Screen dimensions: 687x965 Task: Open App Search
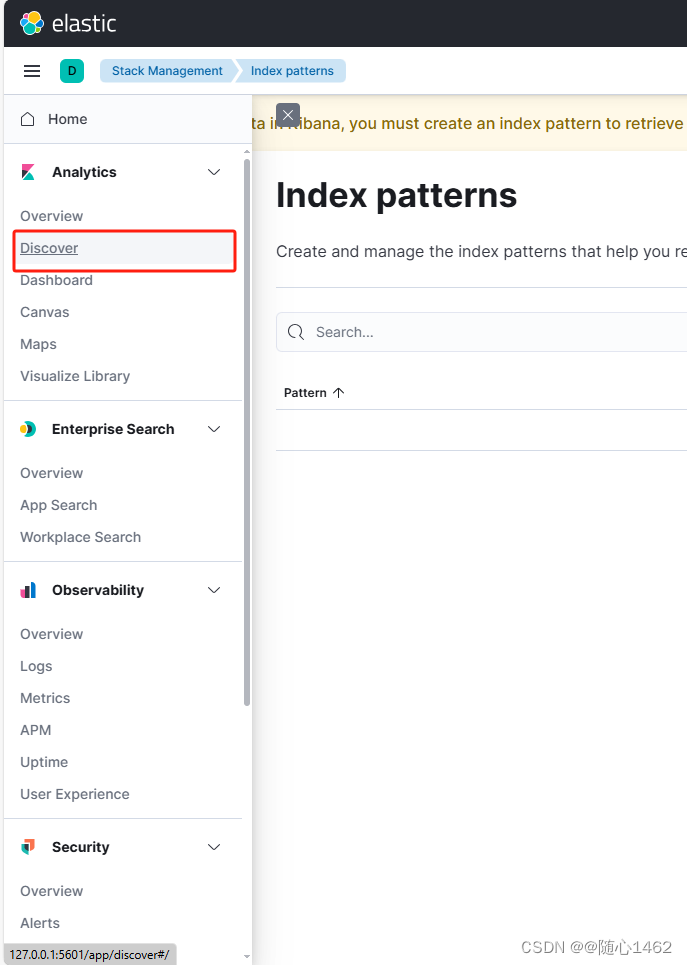pyautogui.click(x=59, y=505)
